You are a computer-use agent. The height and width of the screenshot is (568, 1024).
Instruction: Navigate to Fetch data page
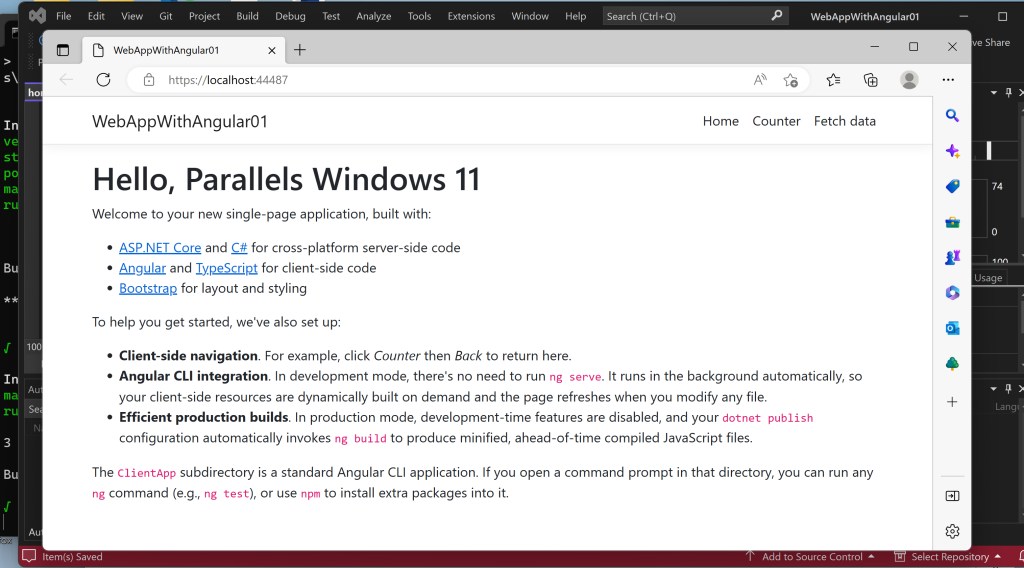(x=844, y=121)
